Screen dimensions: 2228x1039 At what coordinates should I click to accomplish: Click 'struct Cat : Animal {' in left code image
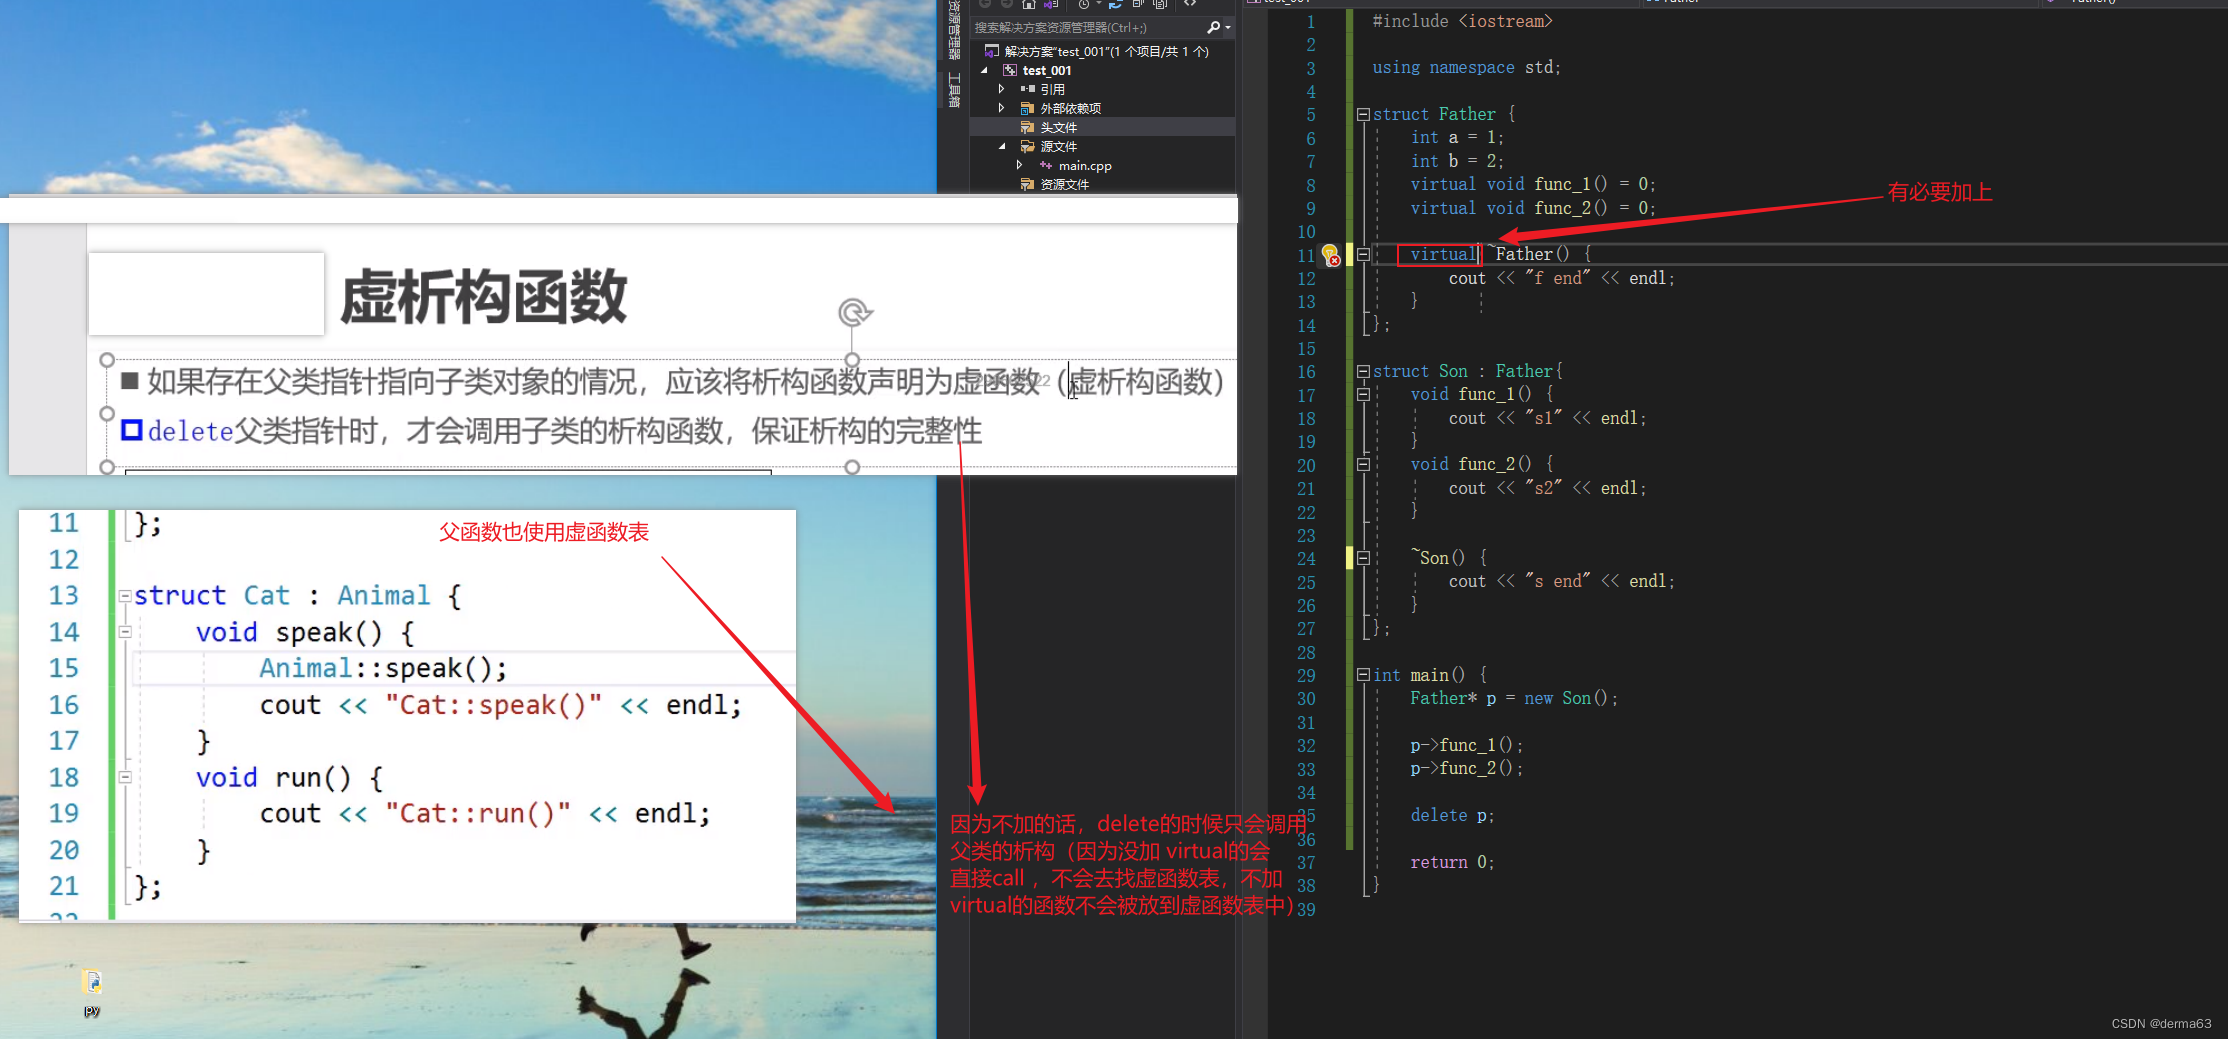pyautogui.click(x=298, y=596)
